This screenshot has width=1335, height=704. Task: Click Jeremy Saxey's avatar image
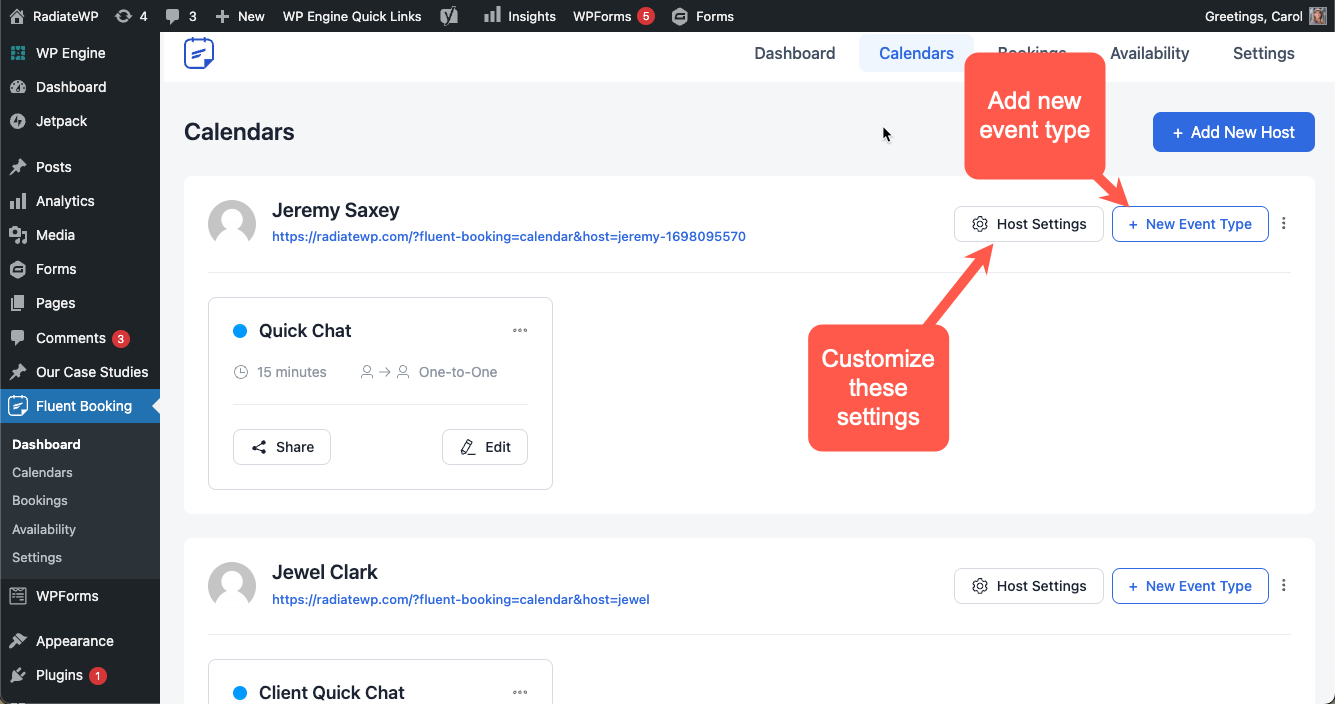click(232, 224)
